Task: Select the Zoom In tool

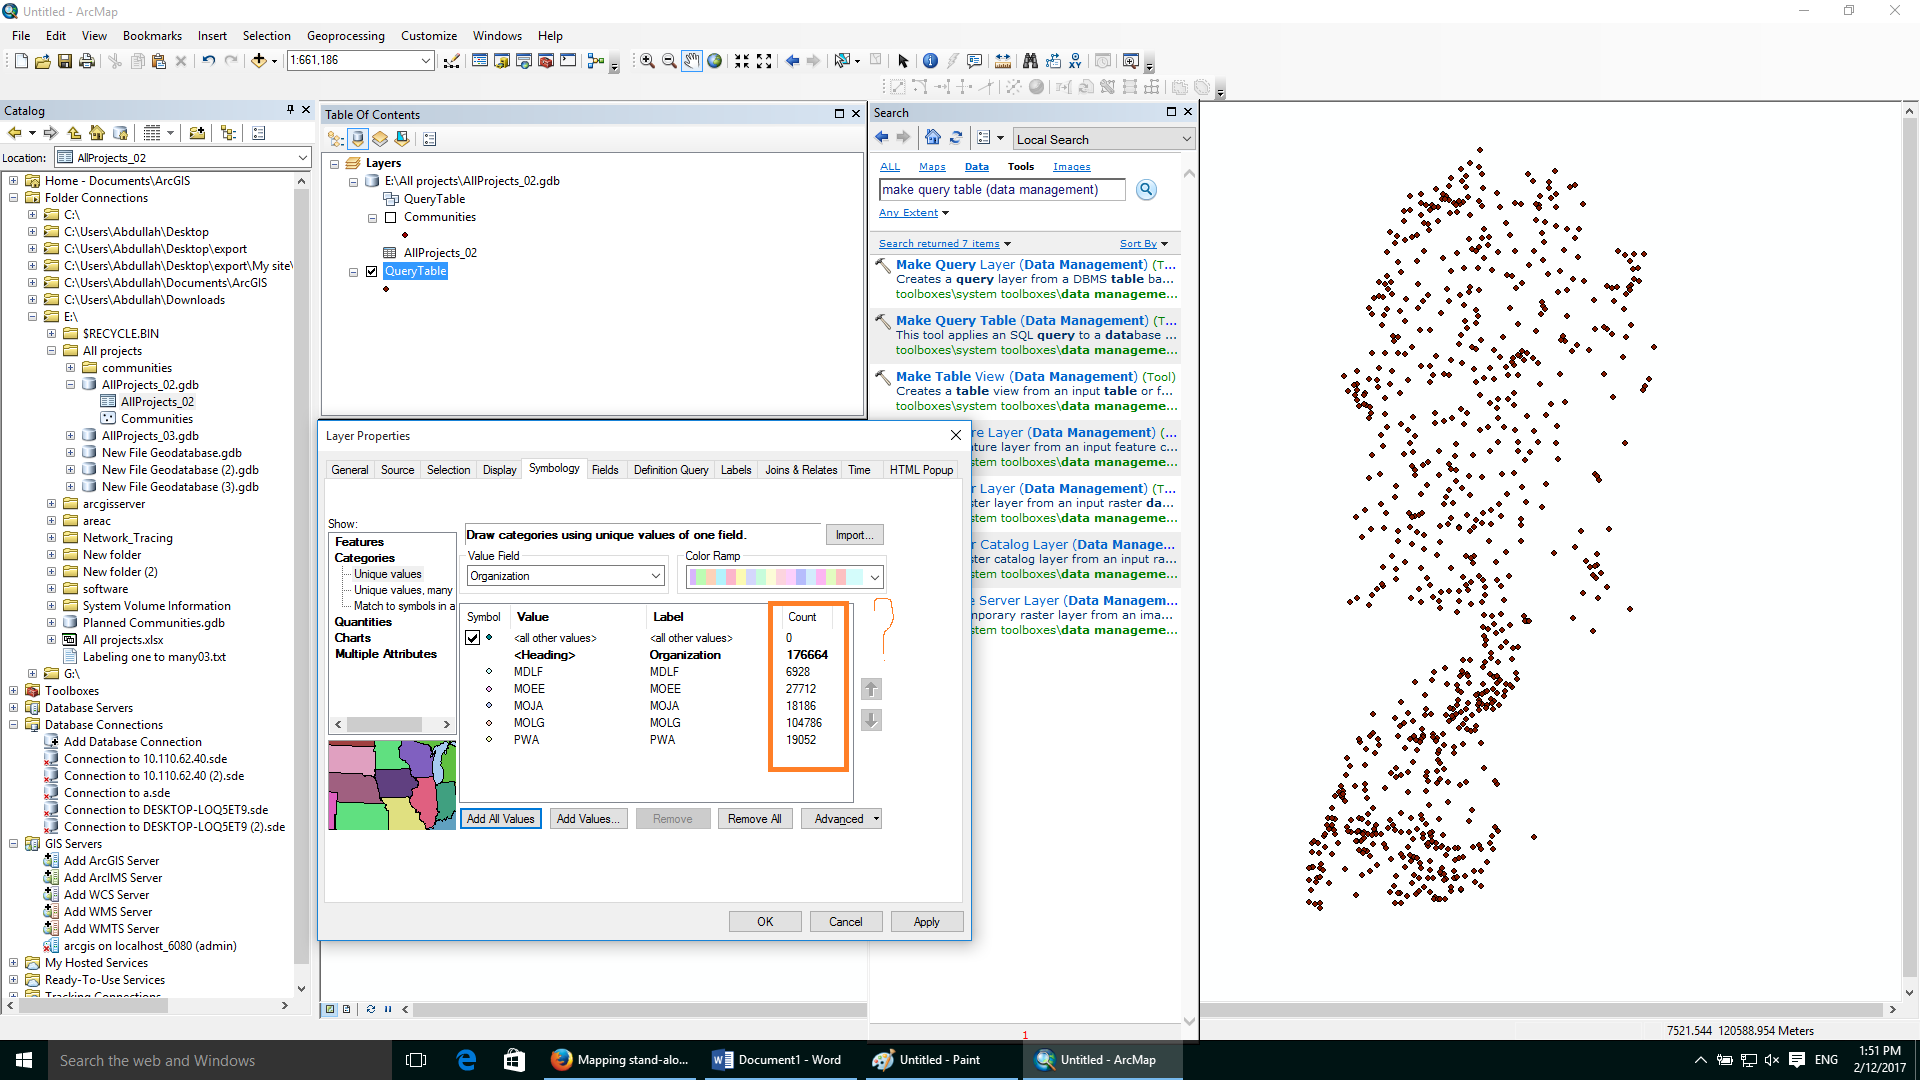Action: 647,61
